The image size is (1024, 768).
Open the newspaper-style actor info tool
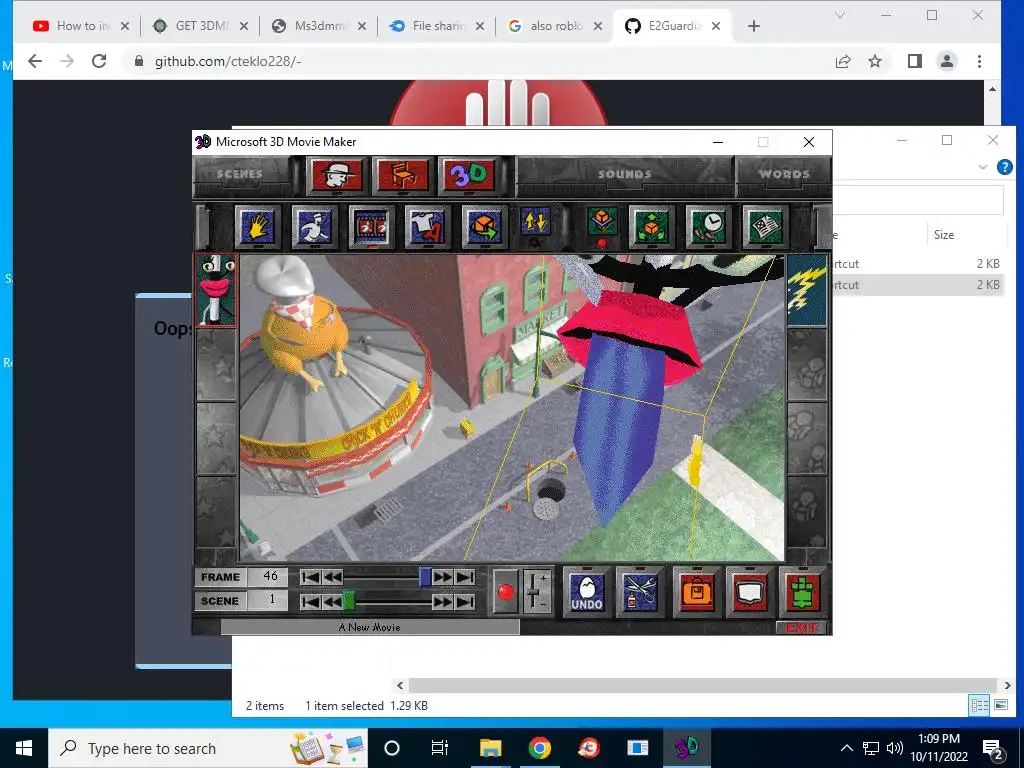(x=765, y=226)
